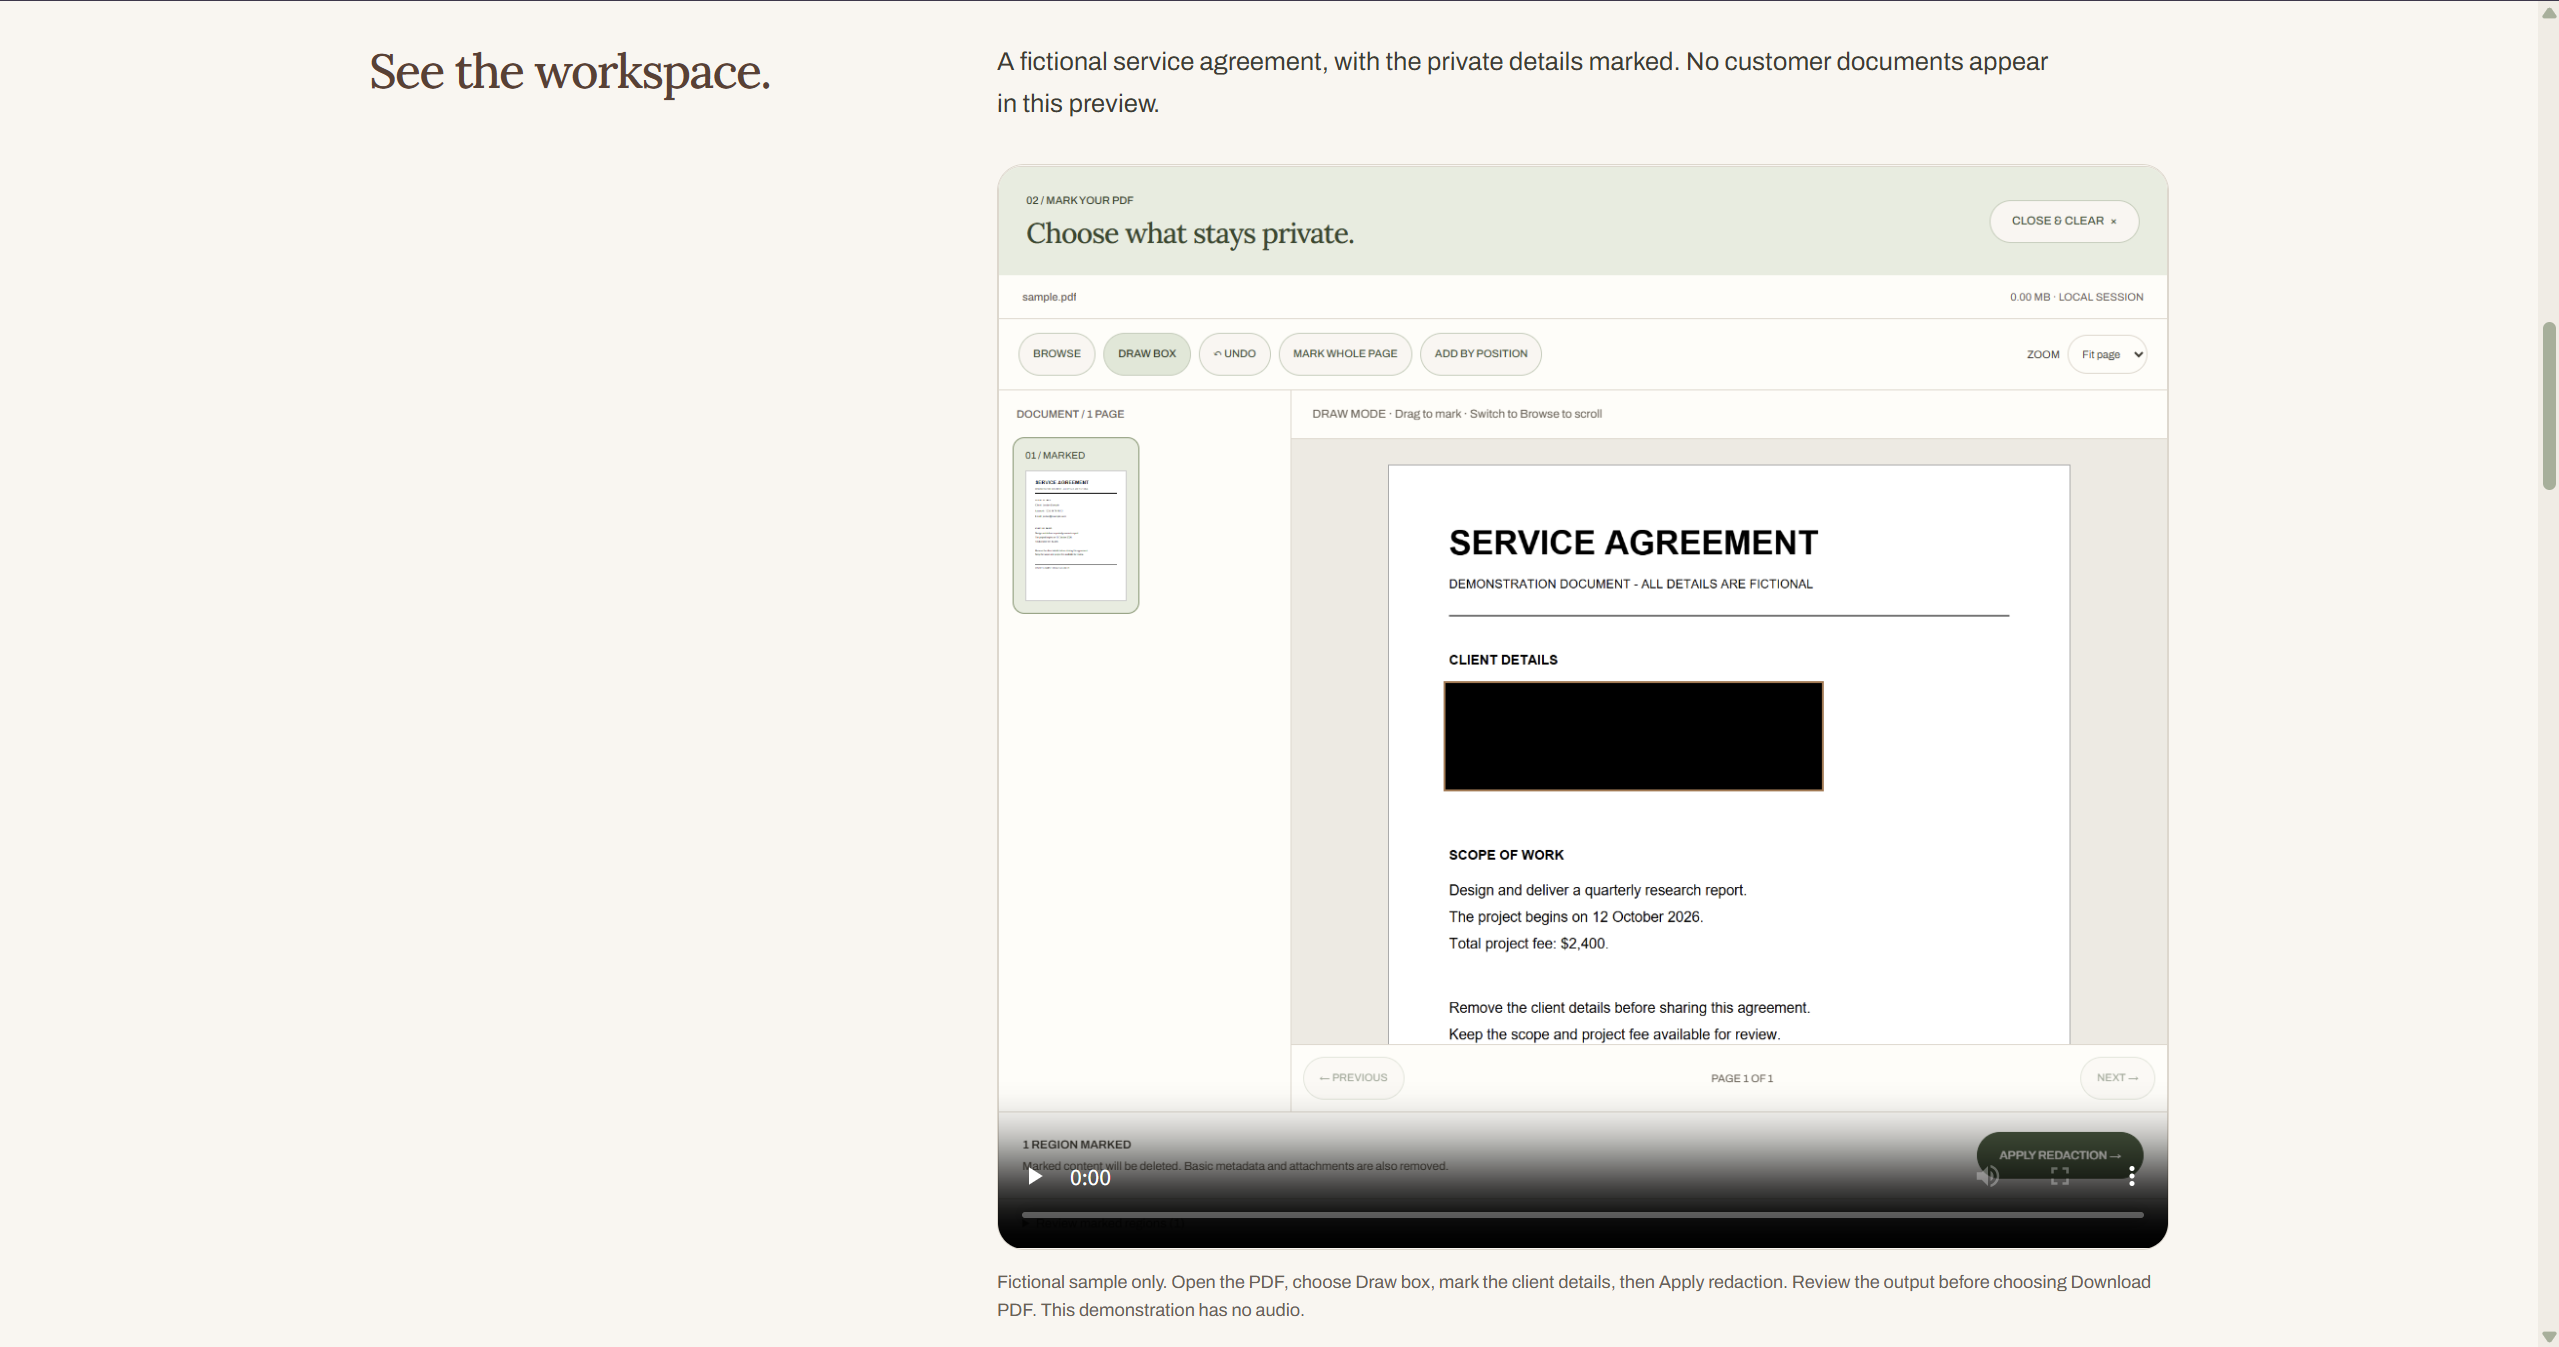
Task: Click the '1 REGION MARKED' status text
Action: coord(1076,1144)
